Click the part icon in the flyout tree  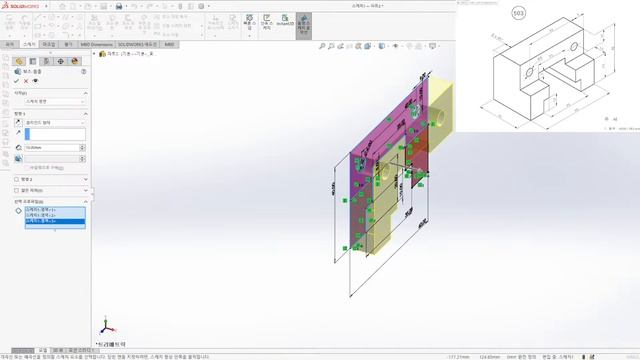pyautogui.click(x=102, y=53)
